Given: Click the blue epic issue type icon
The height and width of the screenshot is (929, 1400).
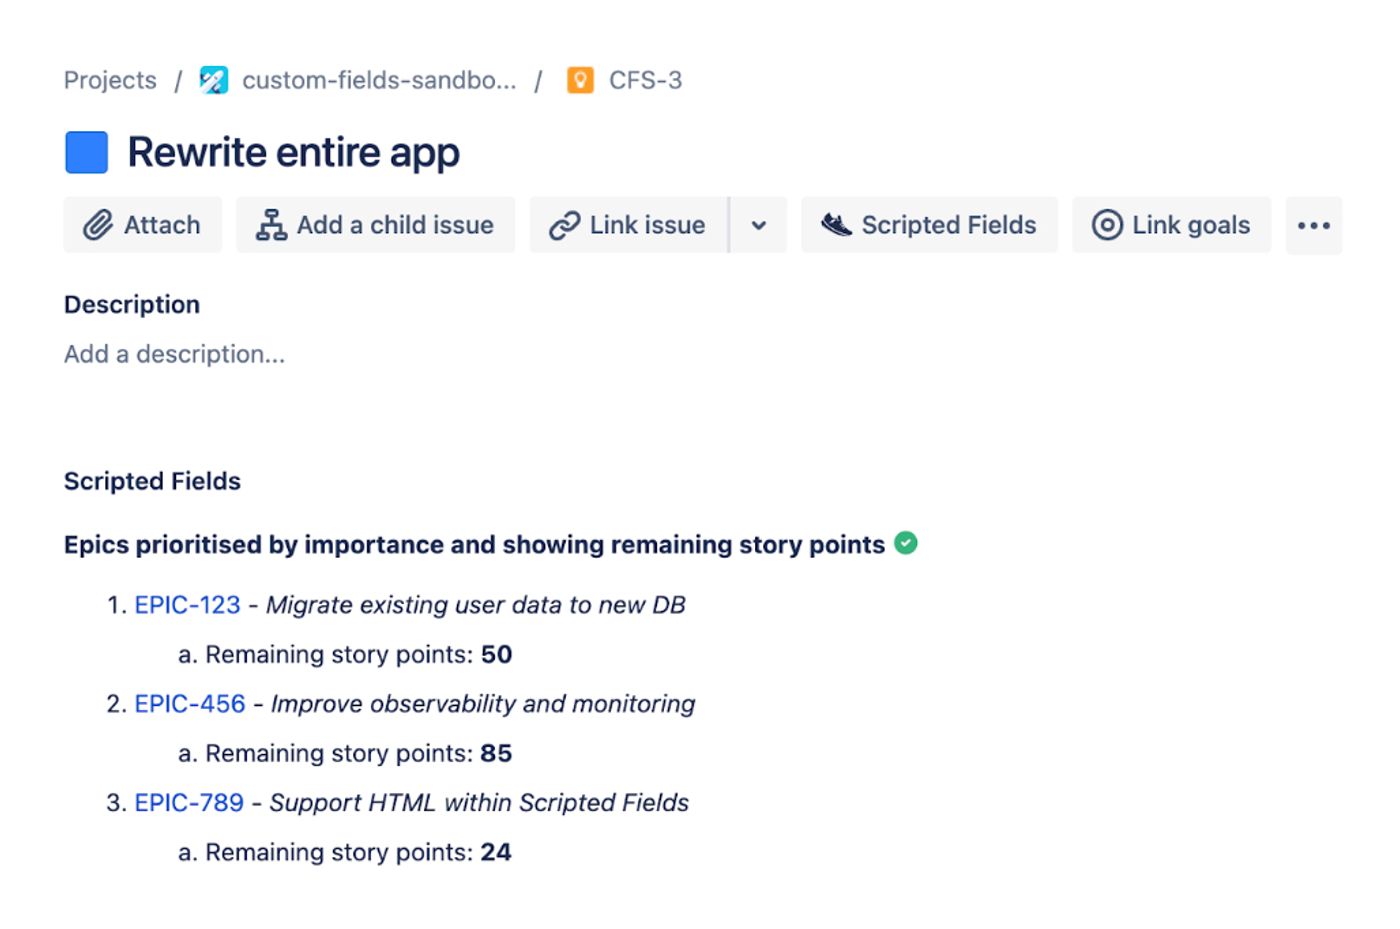Looking at the screenshot, I should (87, 153).
